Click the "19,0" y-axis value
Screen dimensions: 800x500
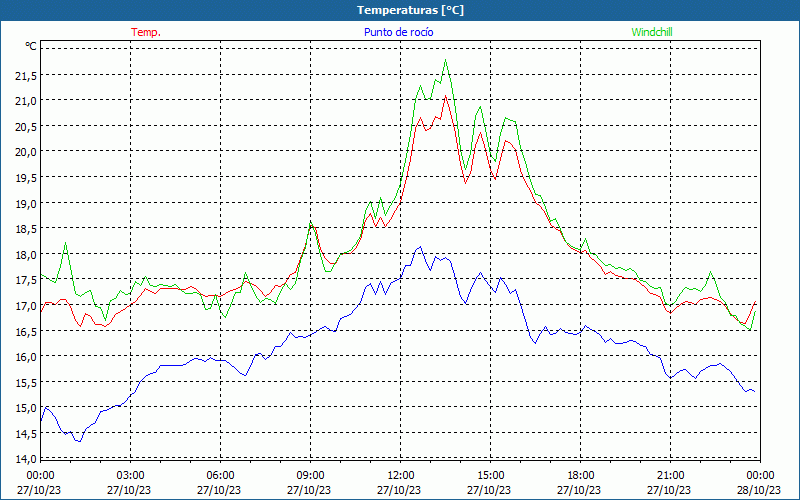[x=26, y=204]
